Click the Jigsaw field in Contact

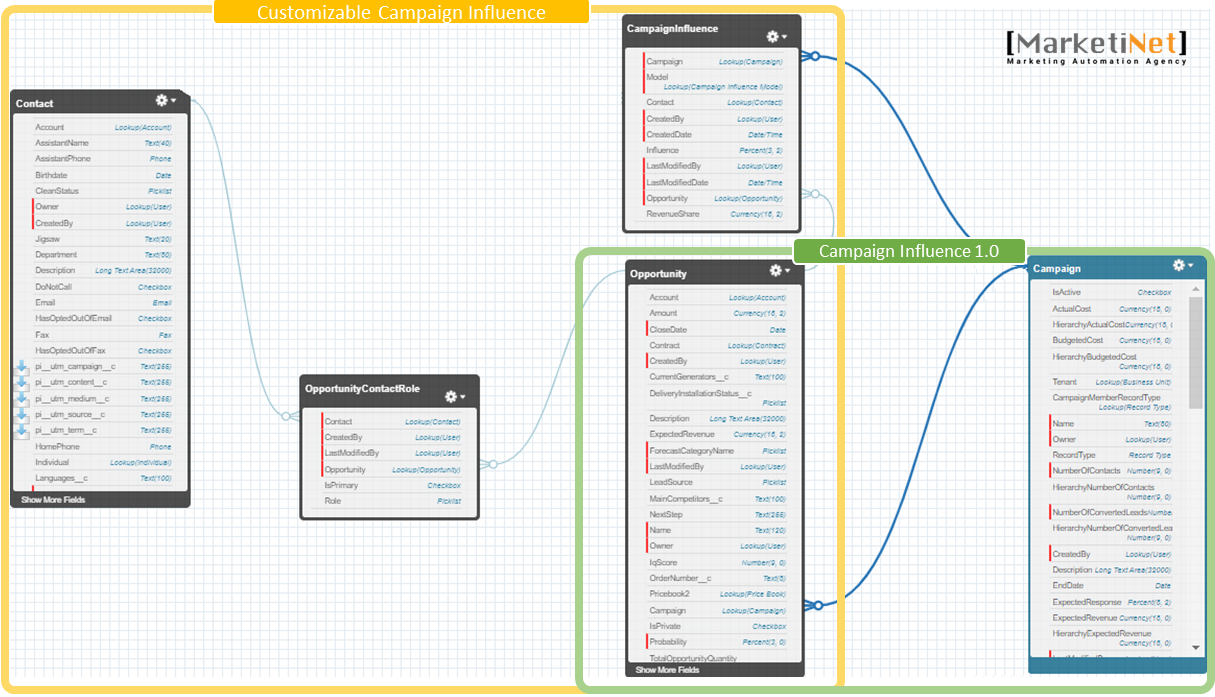[x=103, y=239]
